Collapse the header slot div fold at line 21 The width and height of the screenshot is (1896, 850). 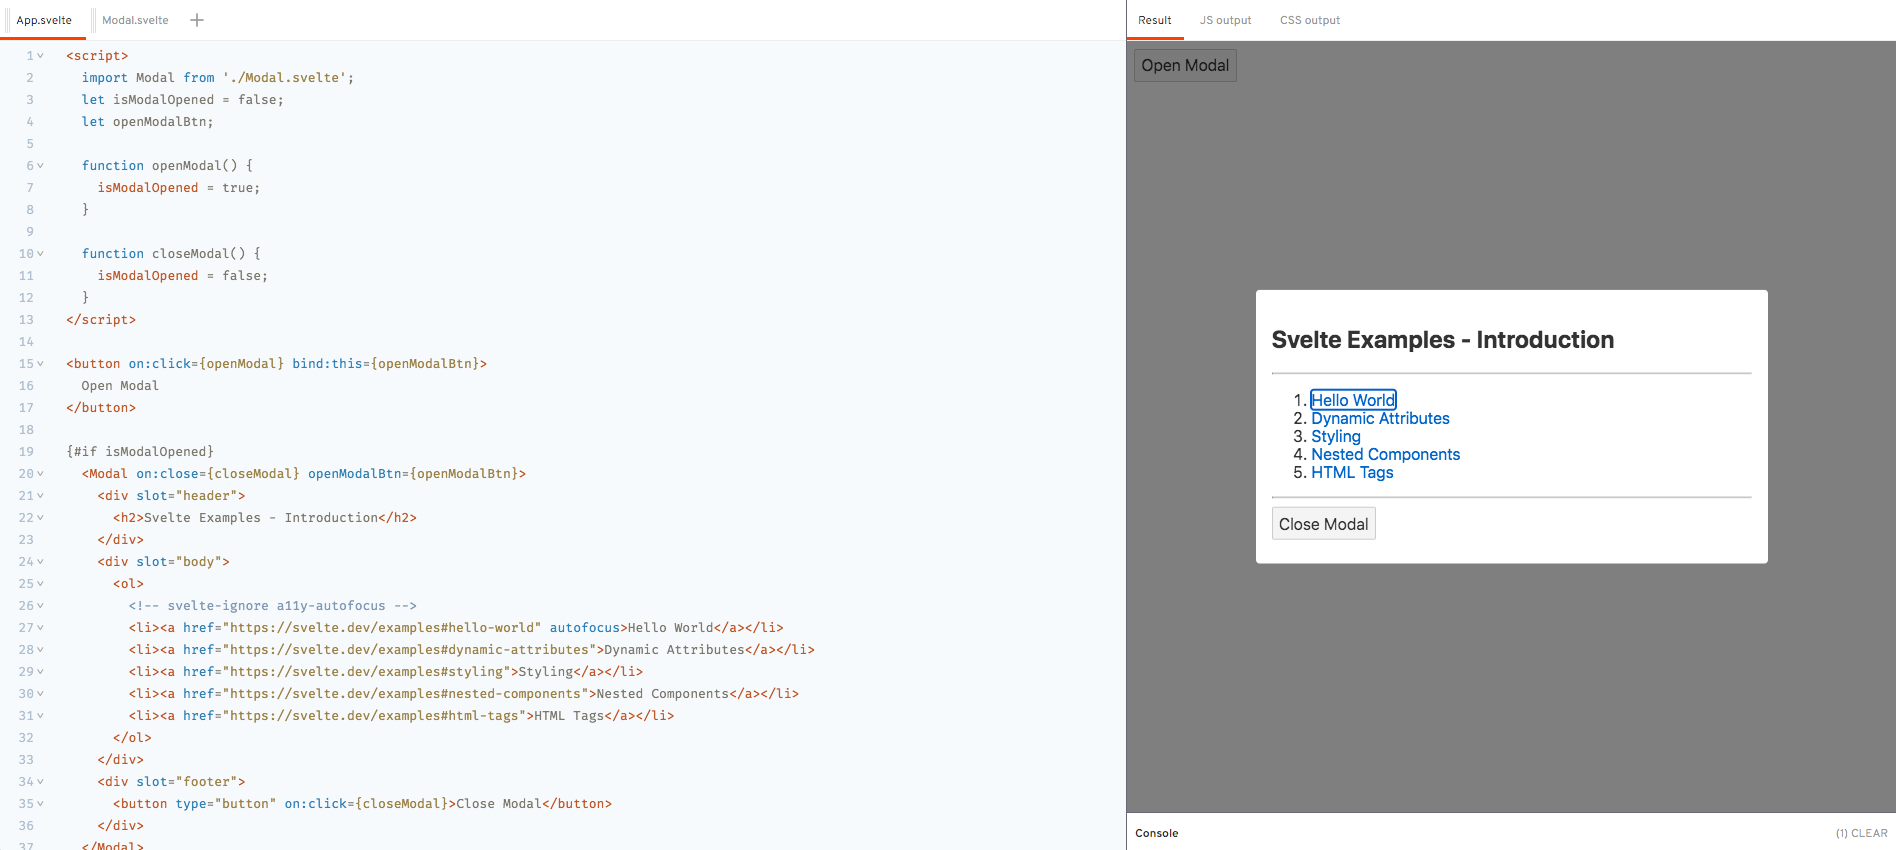click(41, 496)
